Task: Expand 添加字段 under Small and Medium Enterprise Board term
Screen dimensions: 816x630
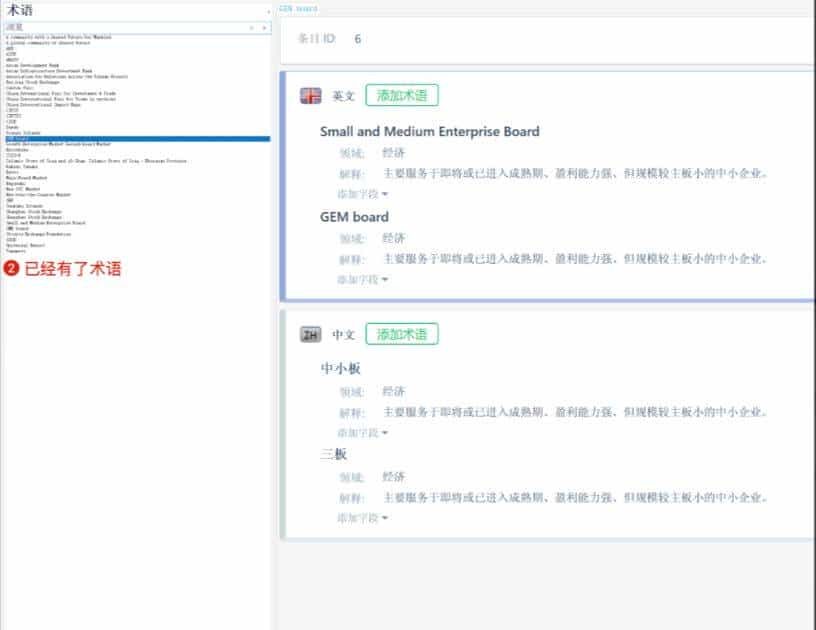Action: click(363, 194)
